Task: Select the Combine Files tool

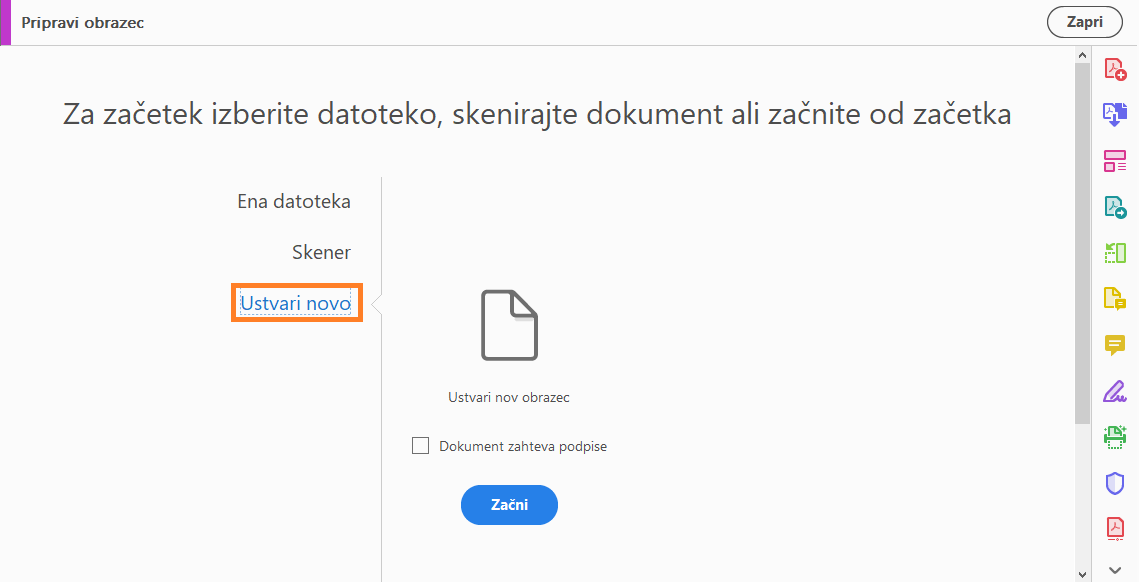Action: pyautogui.click(x=1115, y=114)
